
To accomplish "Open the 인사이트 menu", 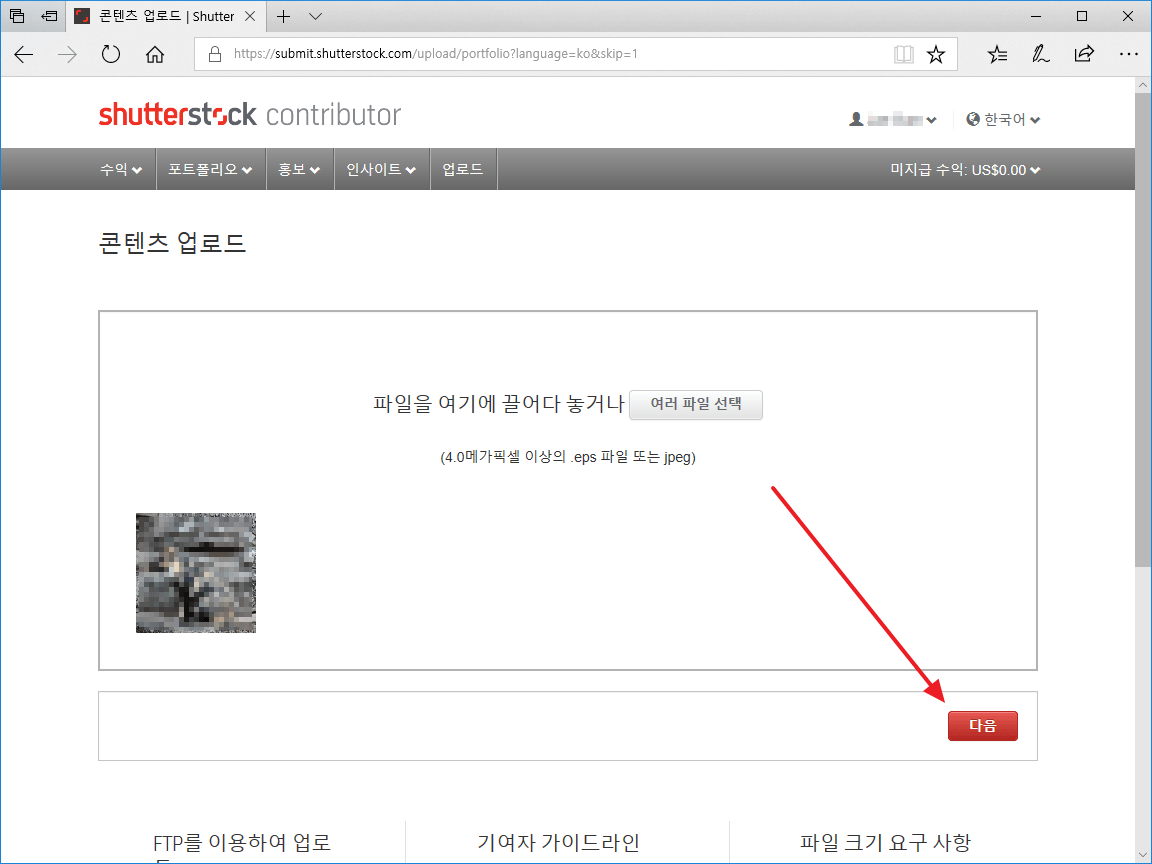I will point(380,170).
